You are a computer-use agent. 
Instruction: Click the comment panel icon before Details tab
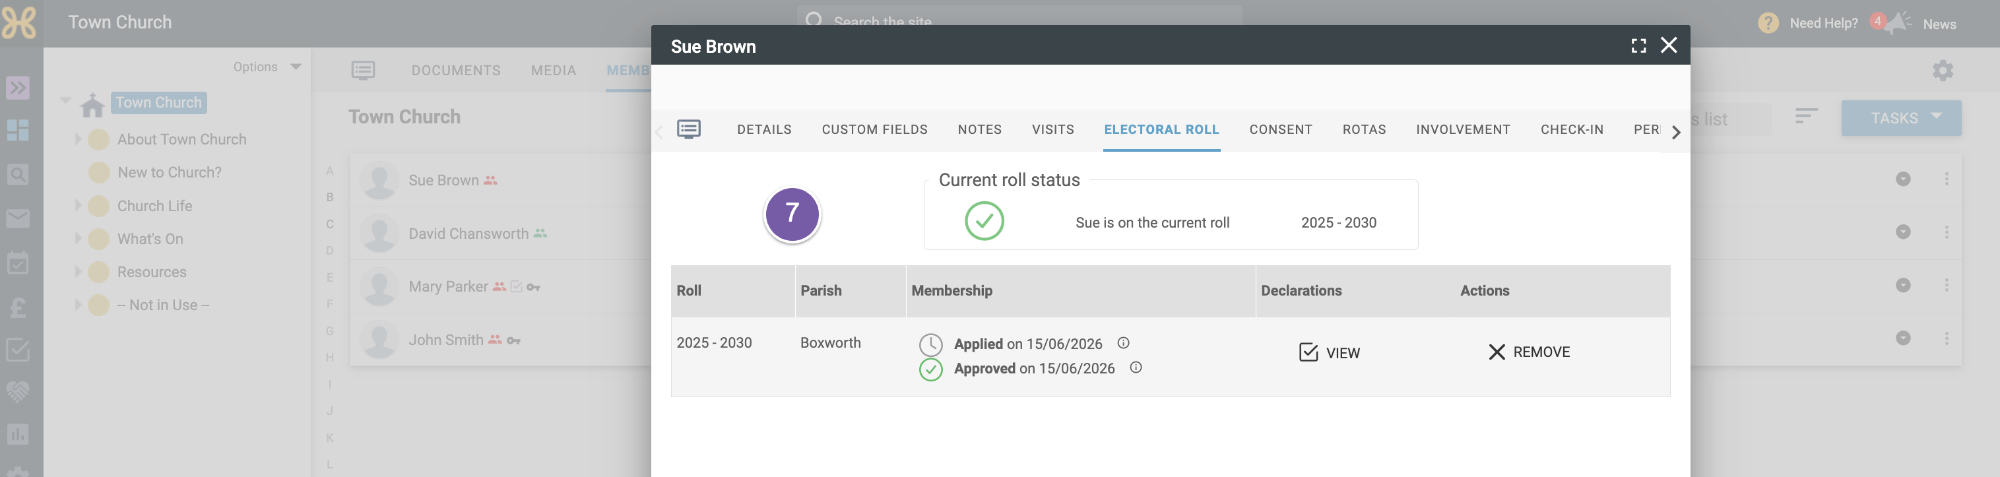689,129
